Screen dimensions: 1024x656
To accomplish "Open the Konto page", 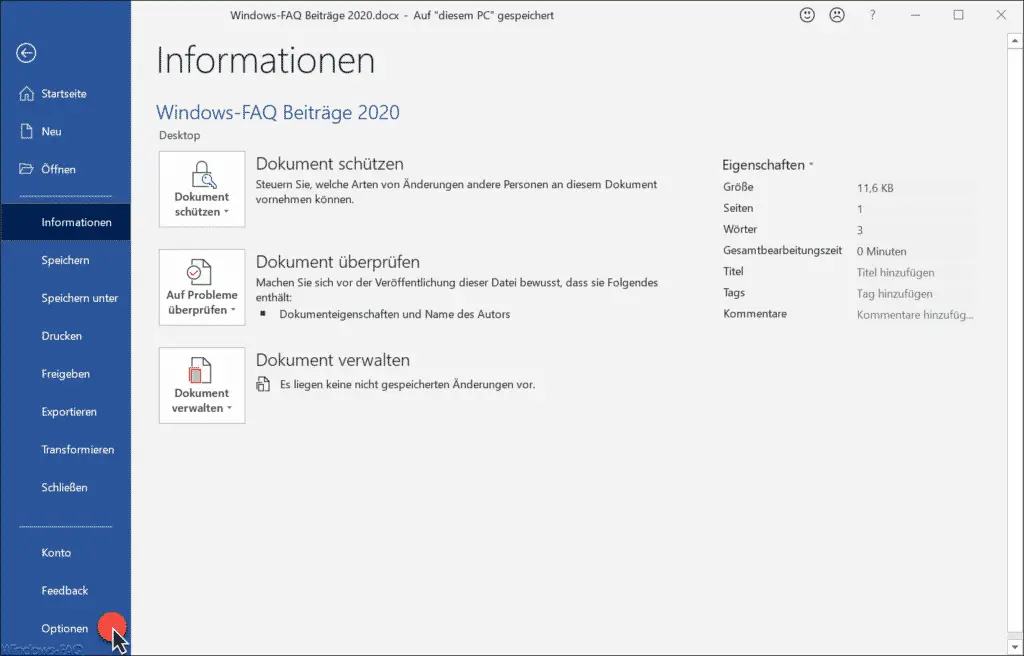I will (x=65, y=553).
